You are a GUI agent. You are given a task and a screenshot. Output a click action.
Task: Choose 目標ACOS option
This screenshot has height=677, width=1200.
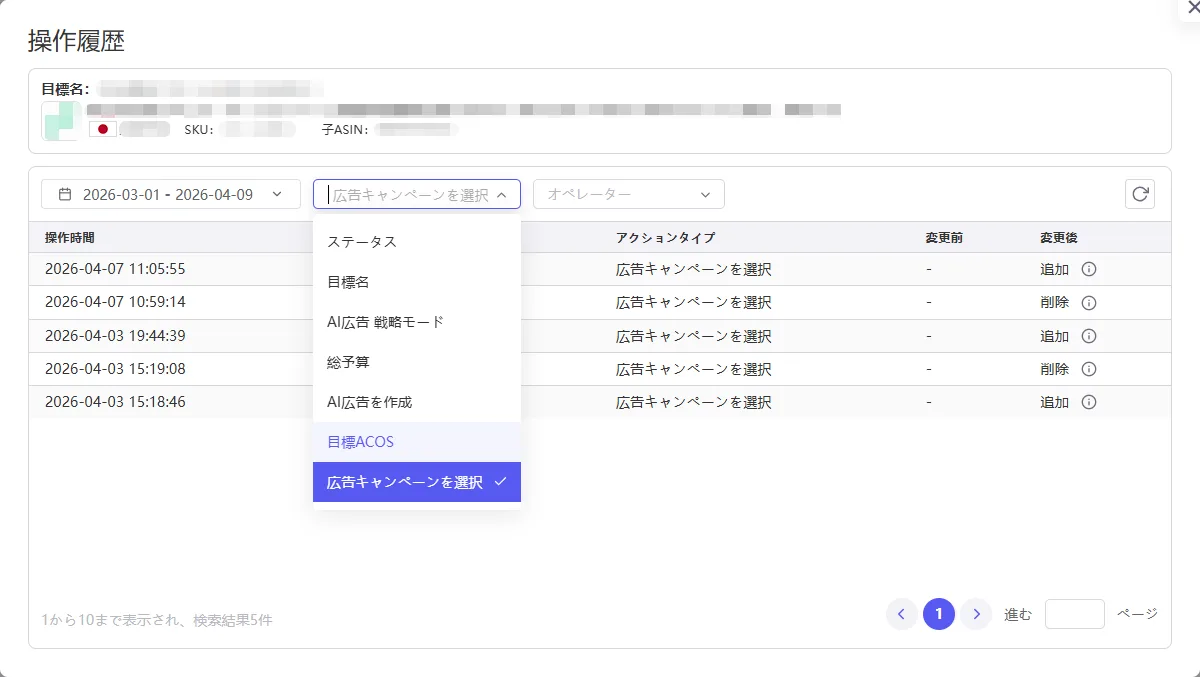[x=417, y=442]
